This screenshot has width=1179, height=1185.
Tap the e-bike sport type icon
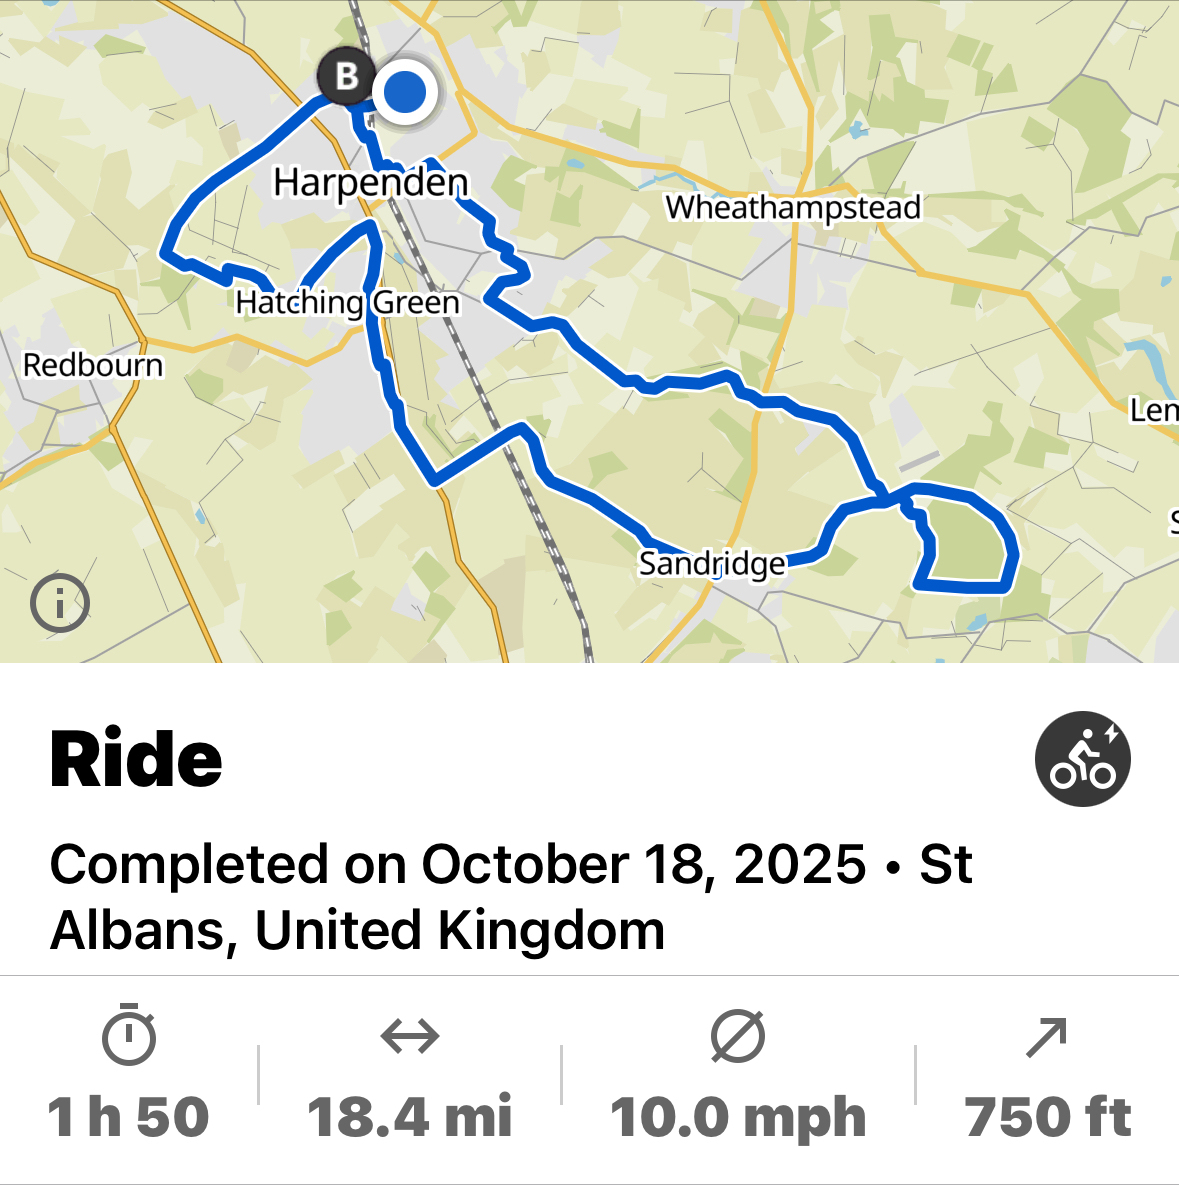[1083, 759]
